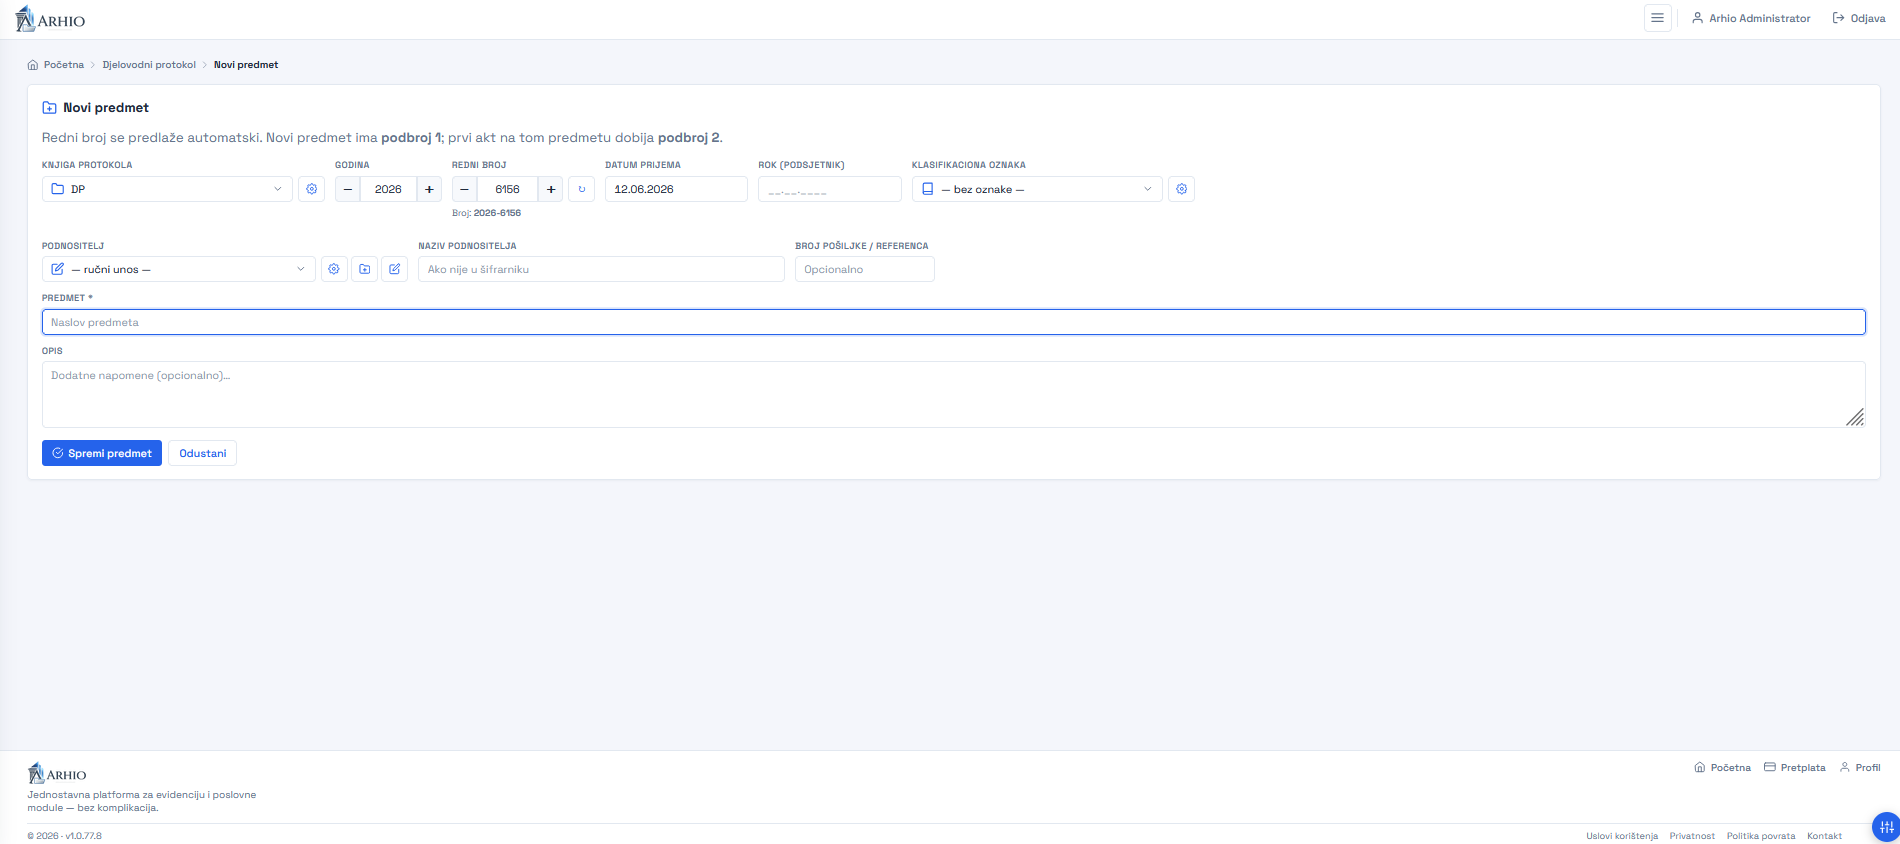Open settings gear next to Knjiga protokola

point(312,189)
